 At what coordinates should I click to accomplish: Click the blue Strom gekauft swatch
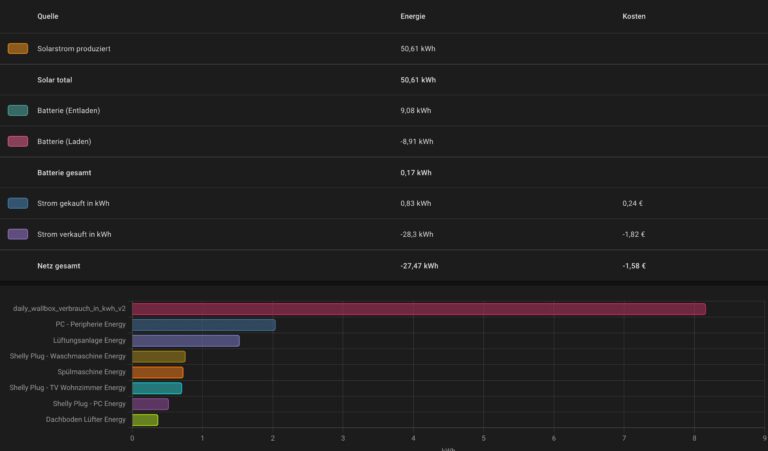[18, 203]
